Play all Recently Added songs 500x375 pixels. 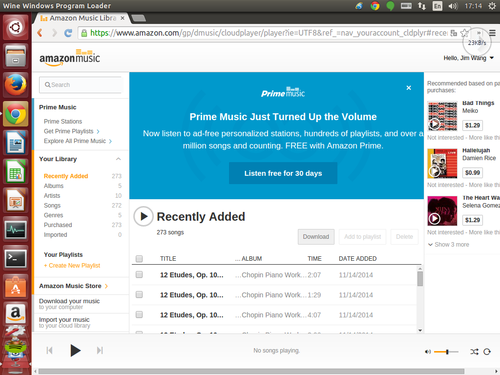(143, 216)
